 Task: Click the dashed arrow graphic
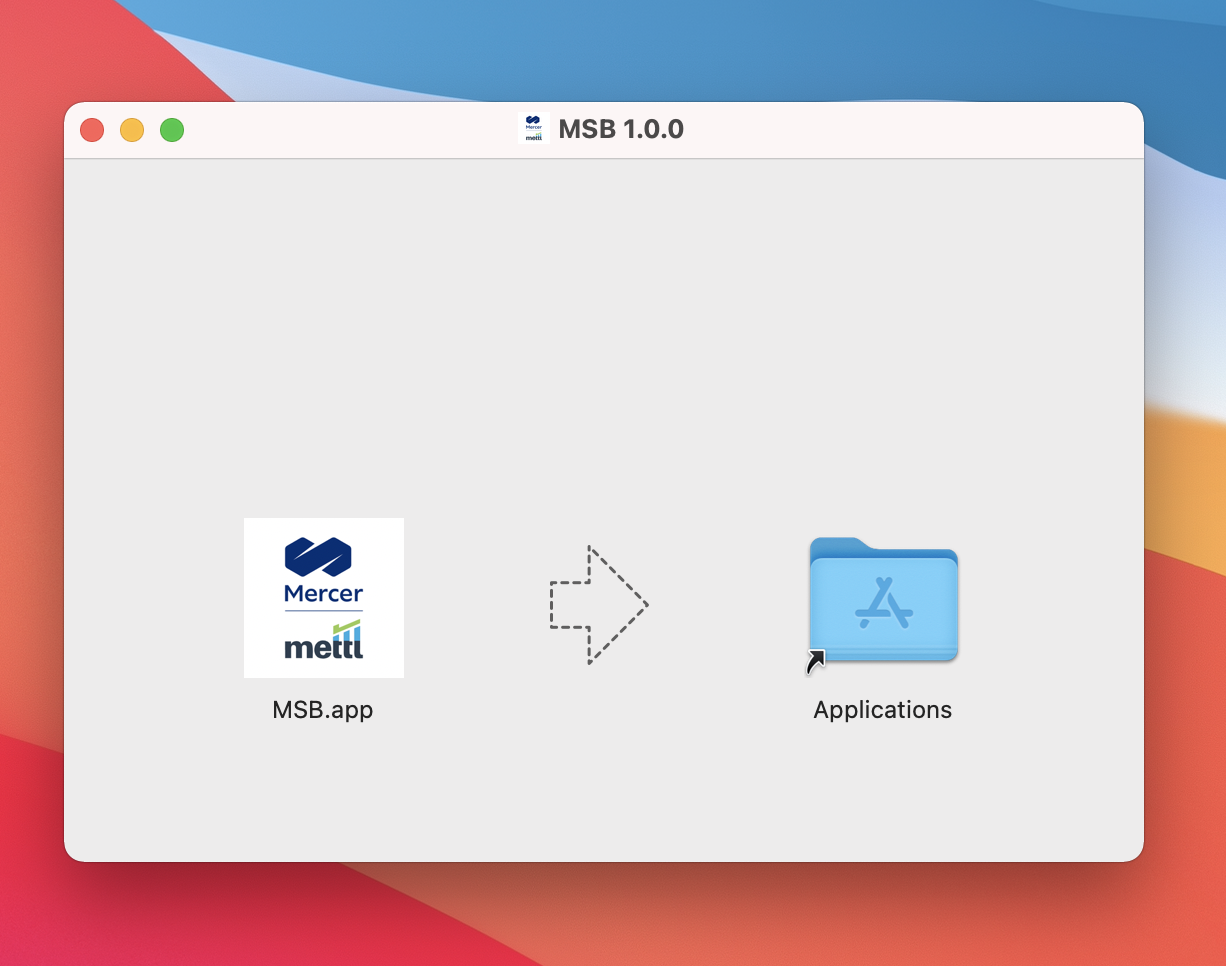[598, 604]
